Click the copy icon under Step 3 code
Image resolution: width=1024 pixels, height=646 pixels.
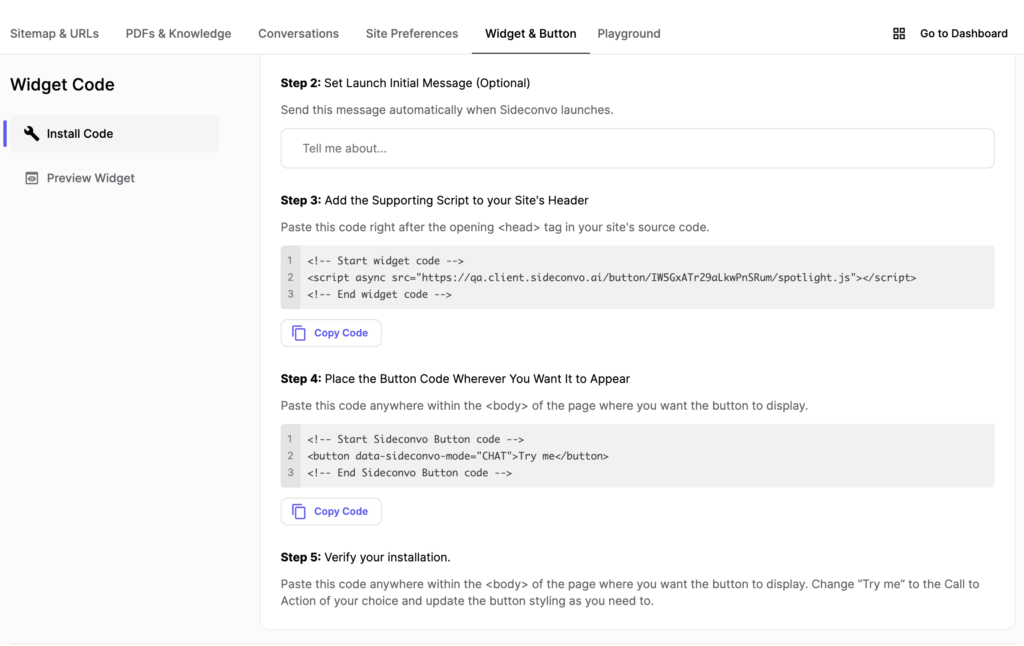pyautogui.click(x=299, y=333)
